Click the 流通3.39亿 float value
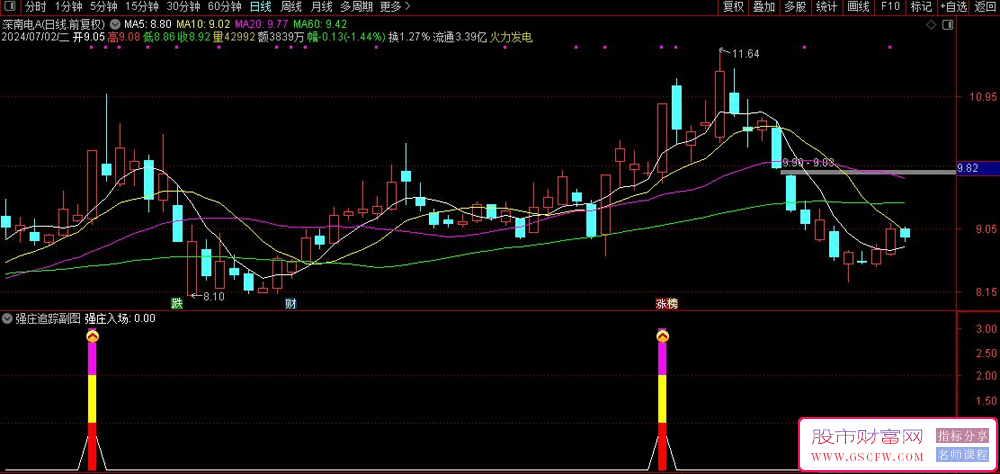This screenshot has height=474, width=1000. [460, 37]
